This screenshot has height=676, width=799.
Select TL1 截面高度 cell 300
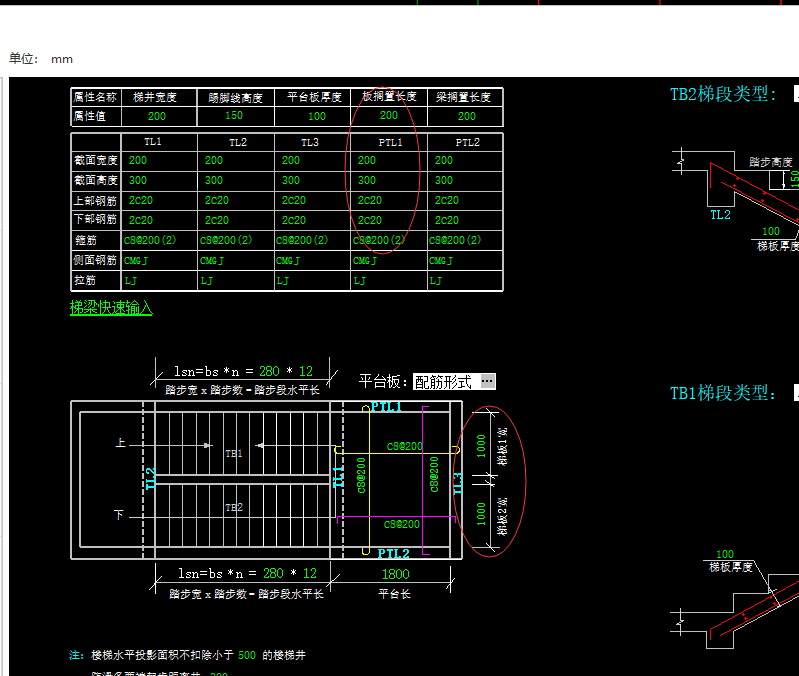138,180
